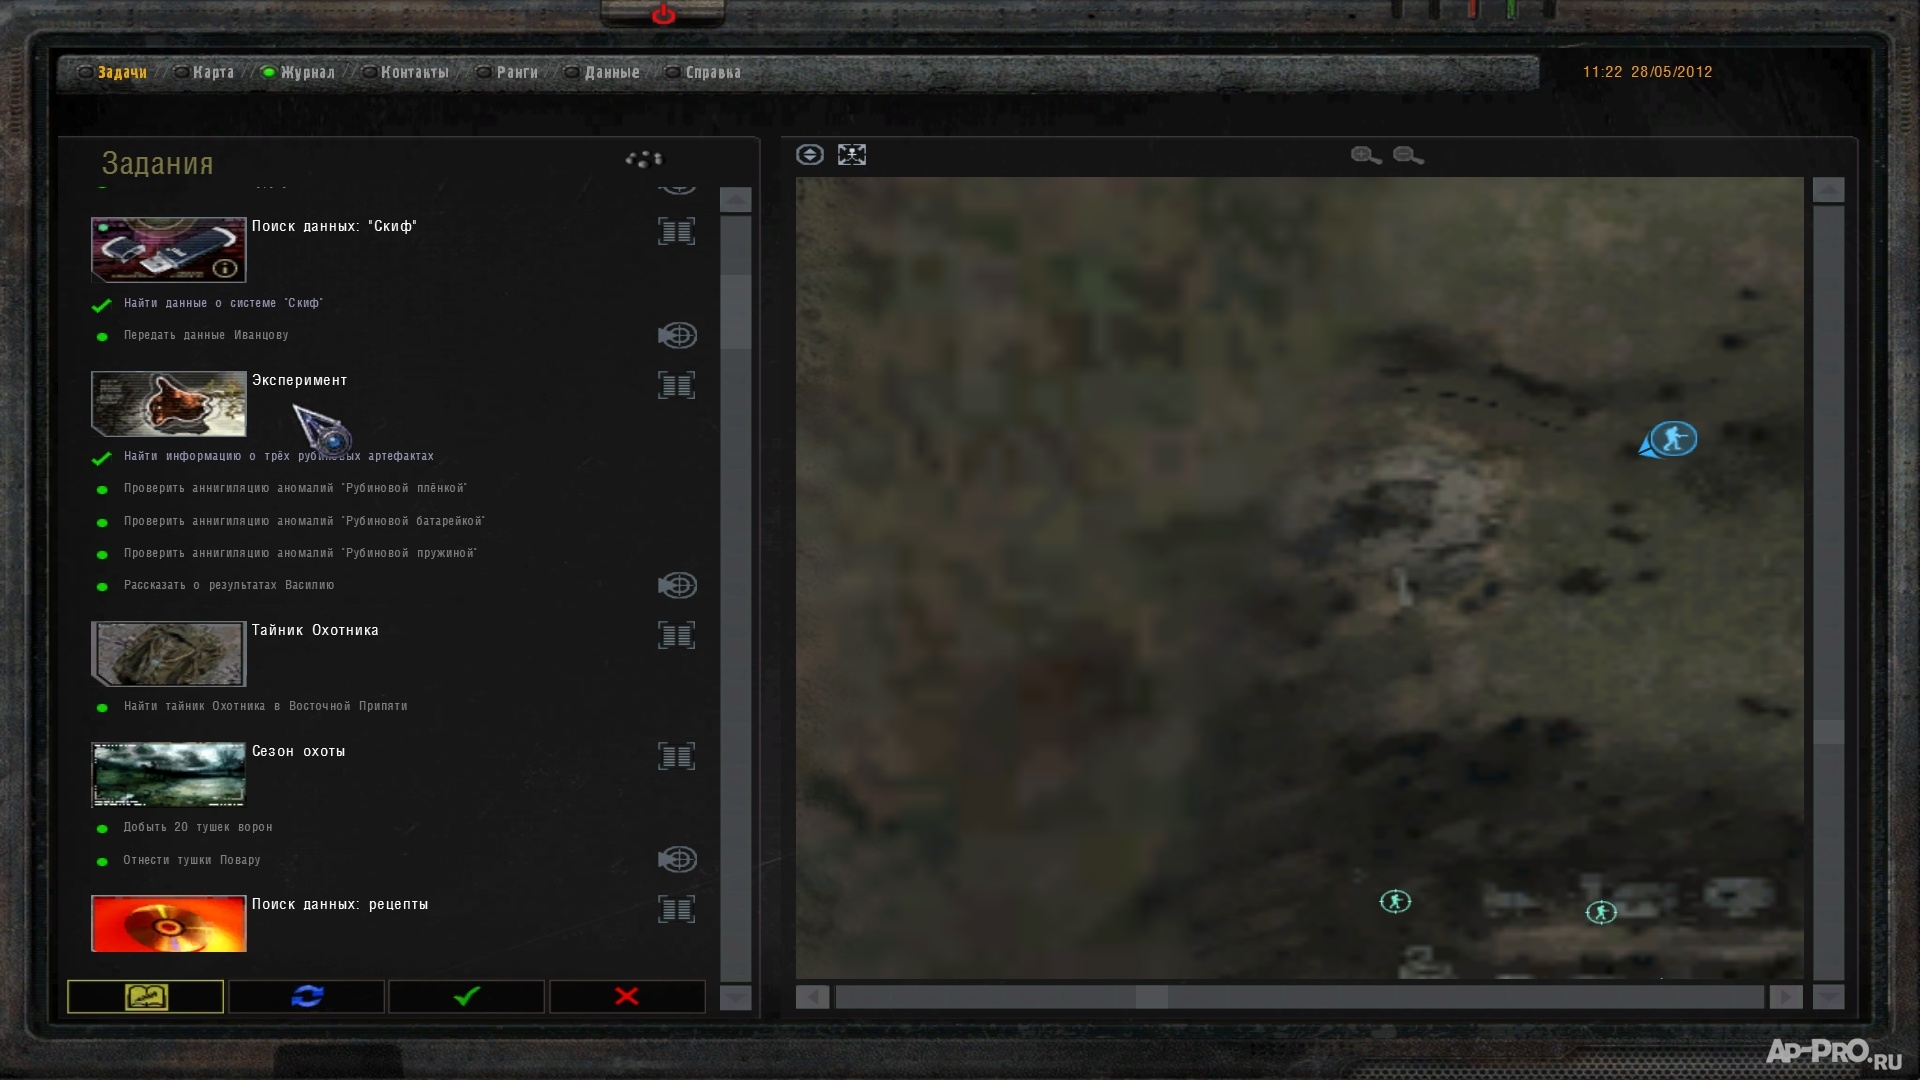Click the task description book button
This screenshot has height=1080, width=1920.
click(x=146, y=996)
